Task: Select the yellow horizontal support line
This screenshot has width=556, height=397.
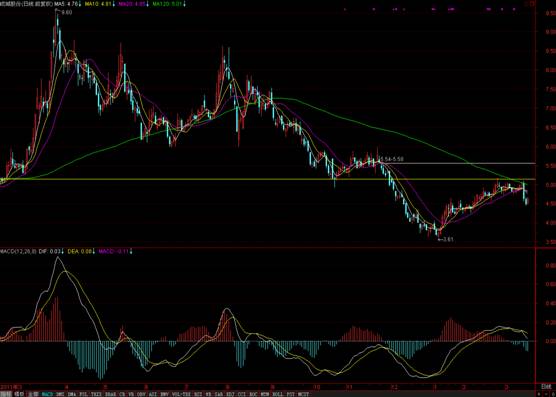Action: tap(267, 179)
